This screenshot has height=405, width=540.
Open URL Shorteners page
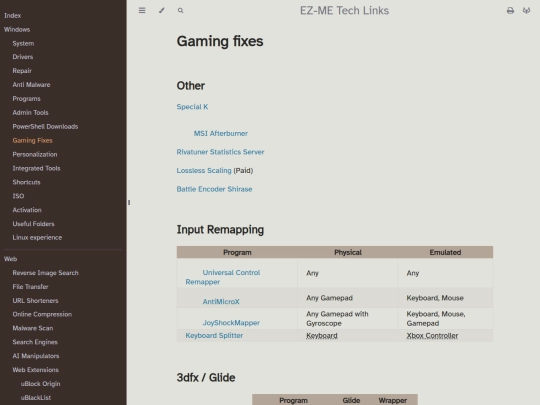click(x=35, y=301)
